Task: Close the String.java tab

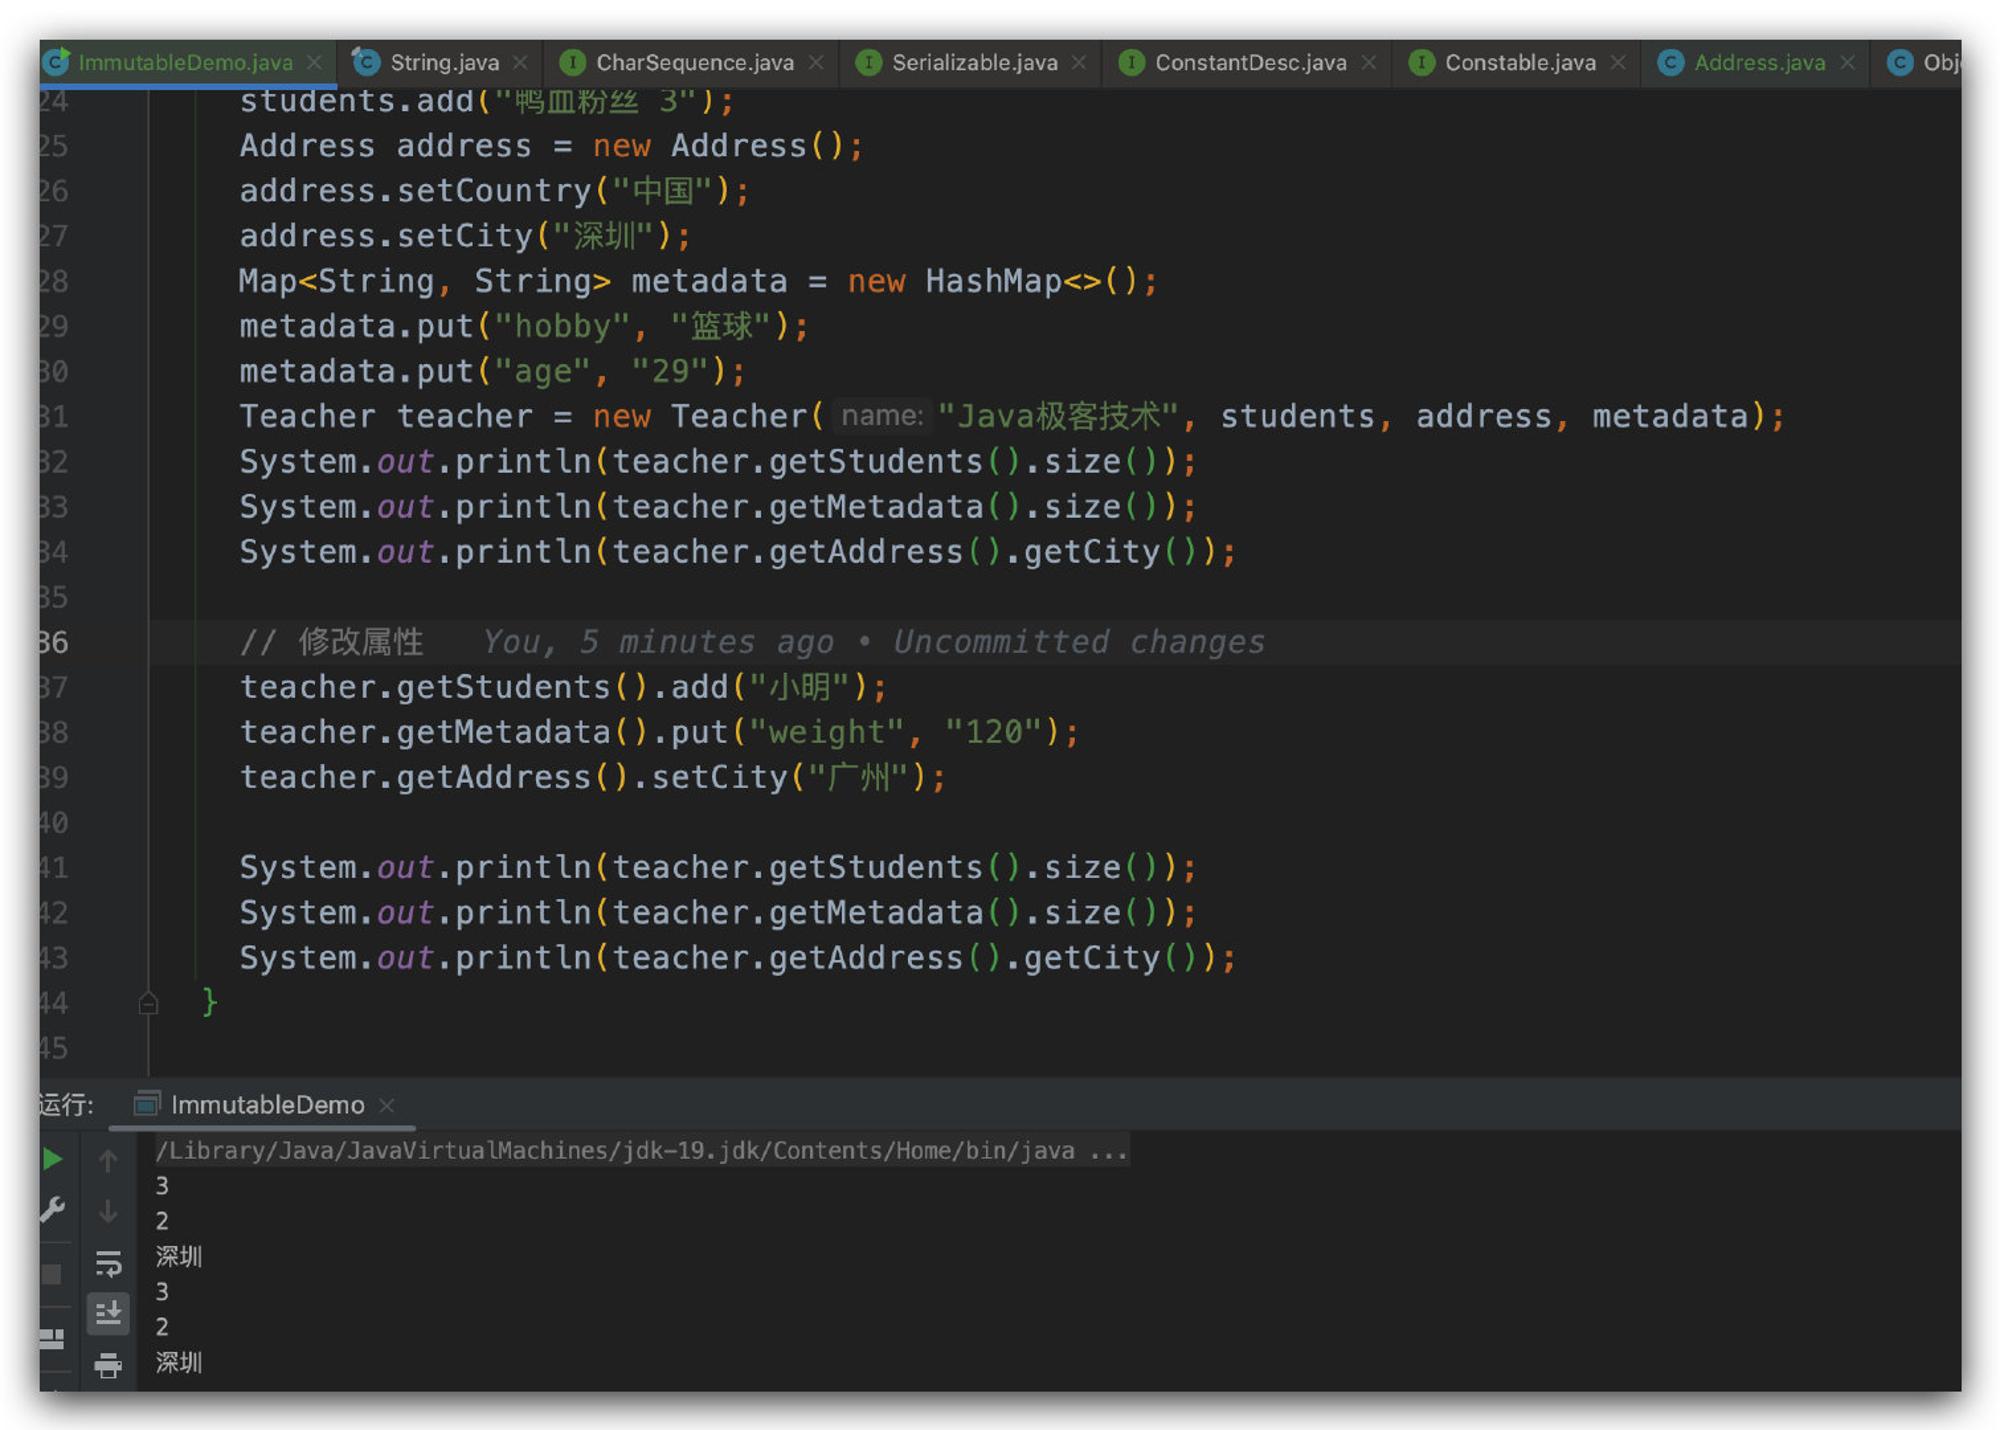Action: click(520, 62)
